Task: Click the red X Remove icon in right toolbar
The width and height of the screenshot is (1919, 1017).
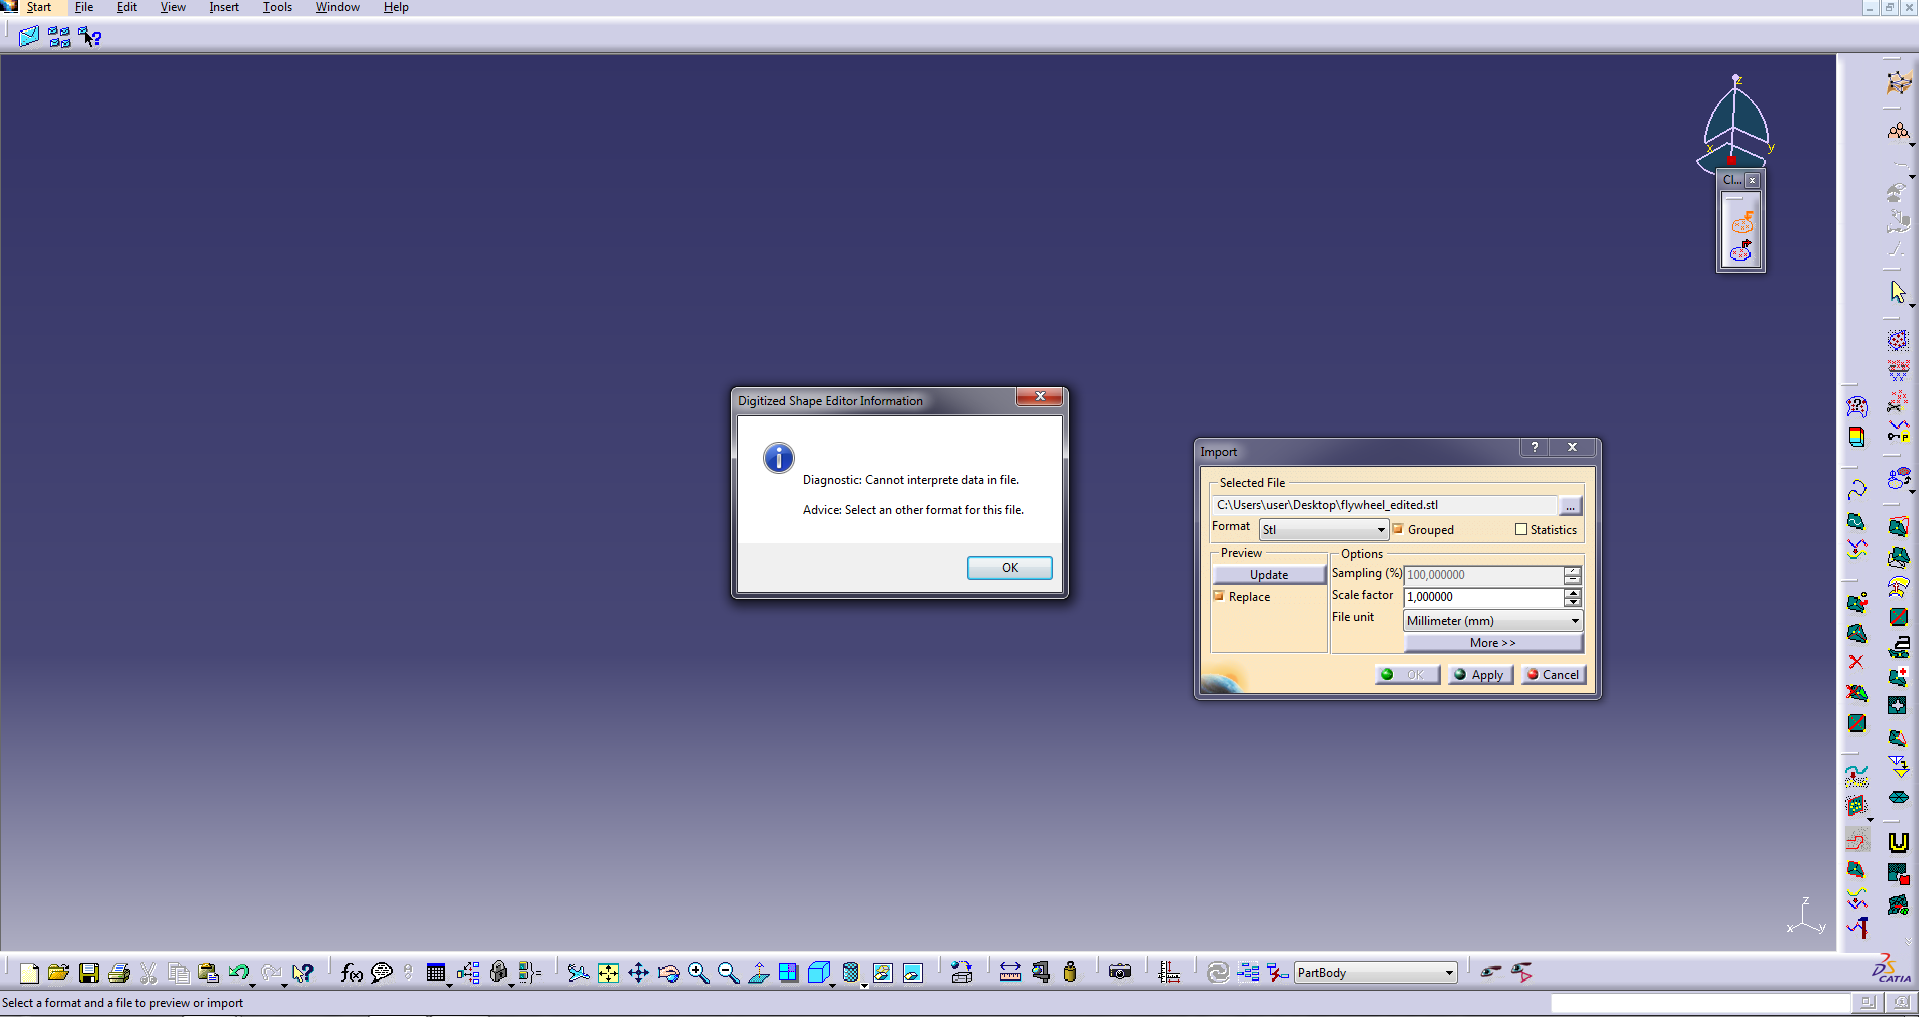Action: point(1856,662)
